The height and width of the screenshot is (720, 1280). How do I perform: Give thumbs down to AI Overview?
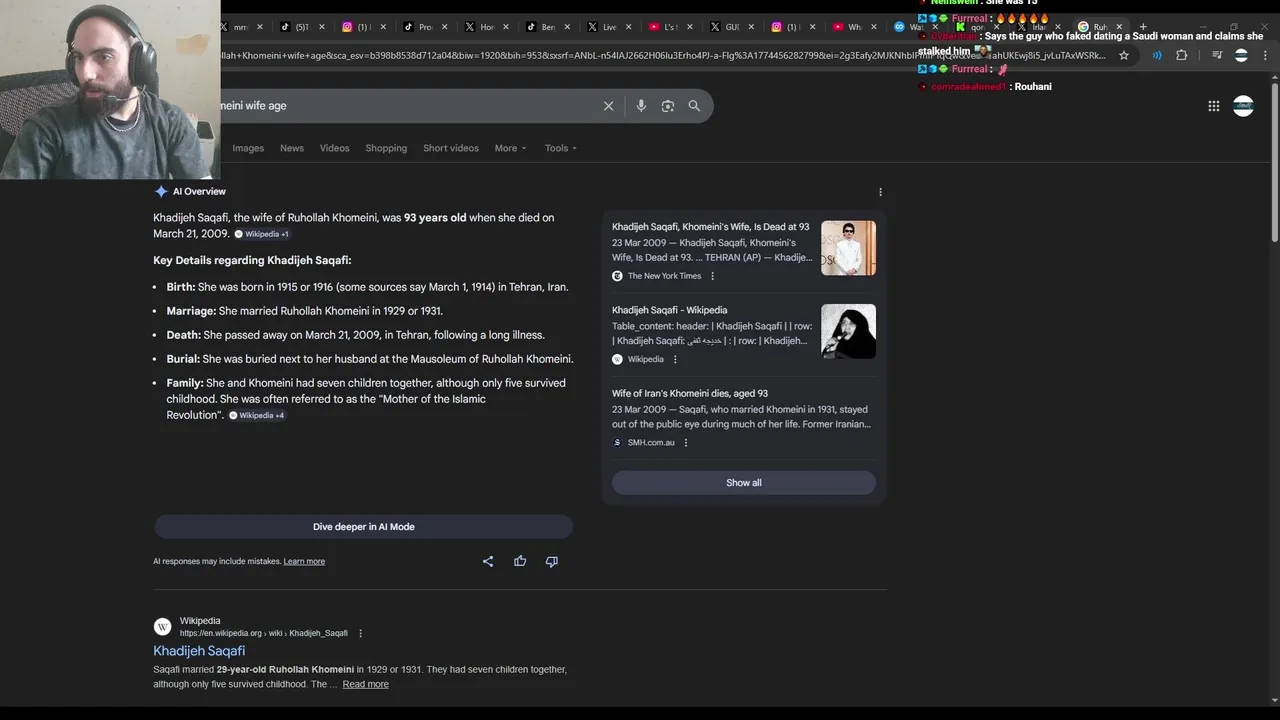click(x=552, y=562)
